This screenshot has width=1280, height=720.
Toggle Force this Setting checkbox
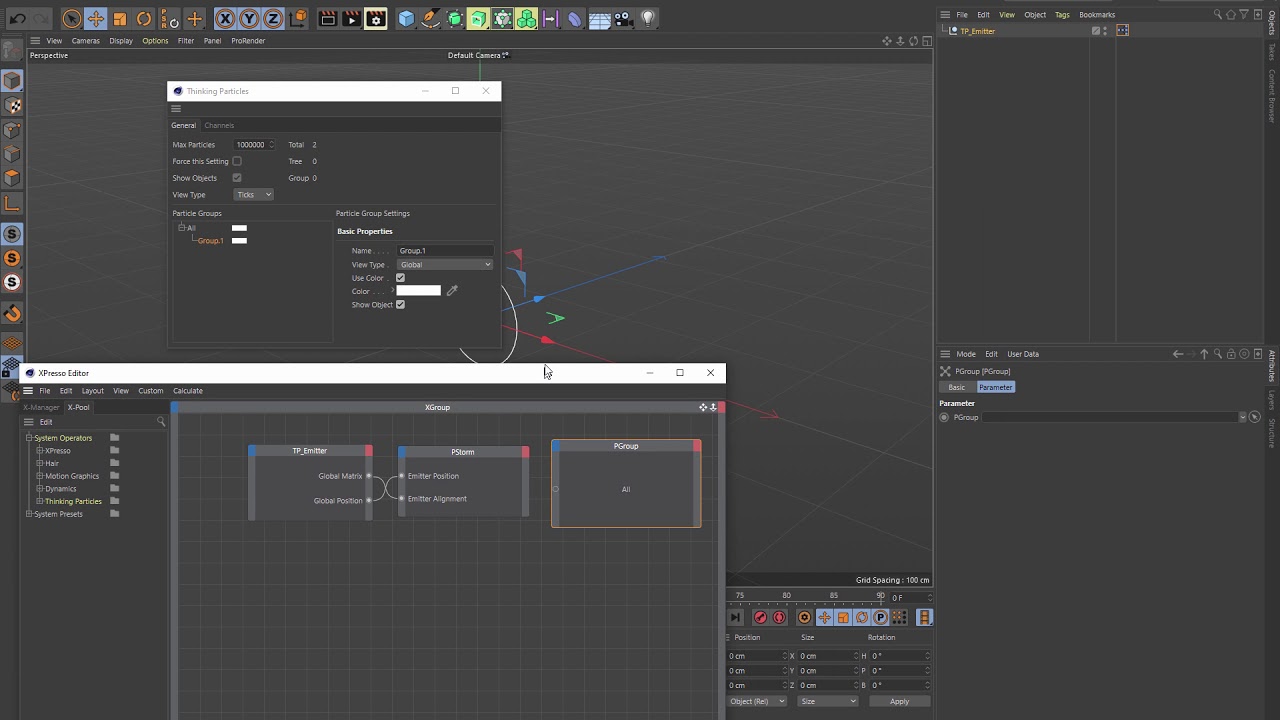click(x=237, y=161)
